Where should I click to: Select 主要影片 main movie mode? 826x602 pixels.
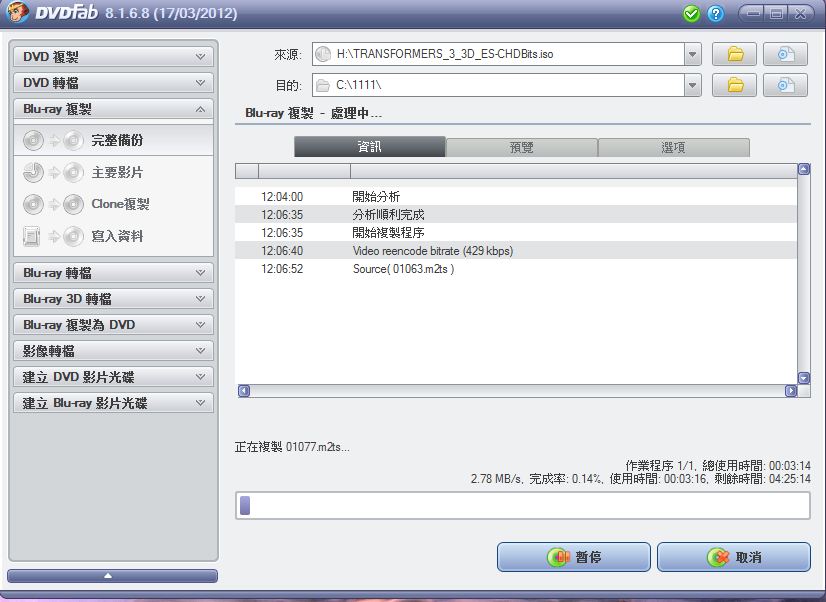[x=113, y=172]
